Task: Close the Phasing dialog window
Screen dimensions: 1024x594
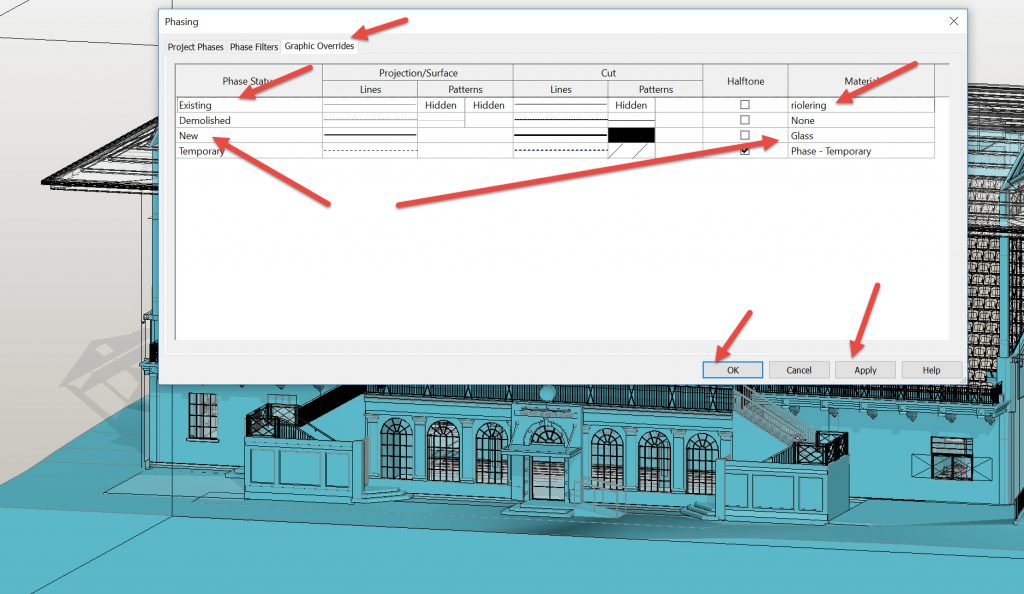Action: [953, 20]
